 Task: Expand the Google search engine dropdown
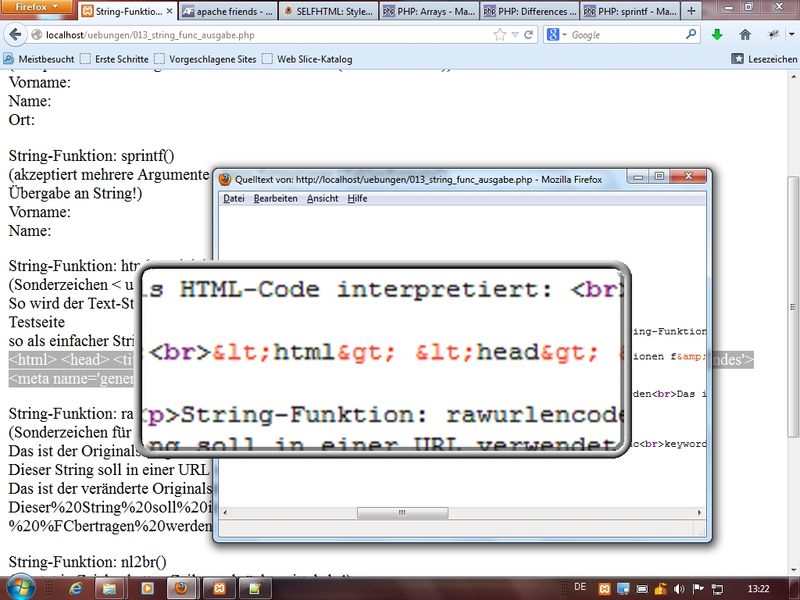(x=556, y=35)
